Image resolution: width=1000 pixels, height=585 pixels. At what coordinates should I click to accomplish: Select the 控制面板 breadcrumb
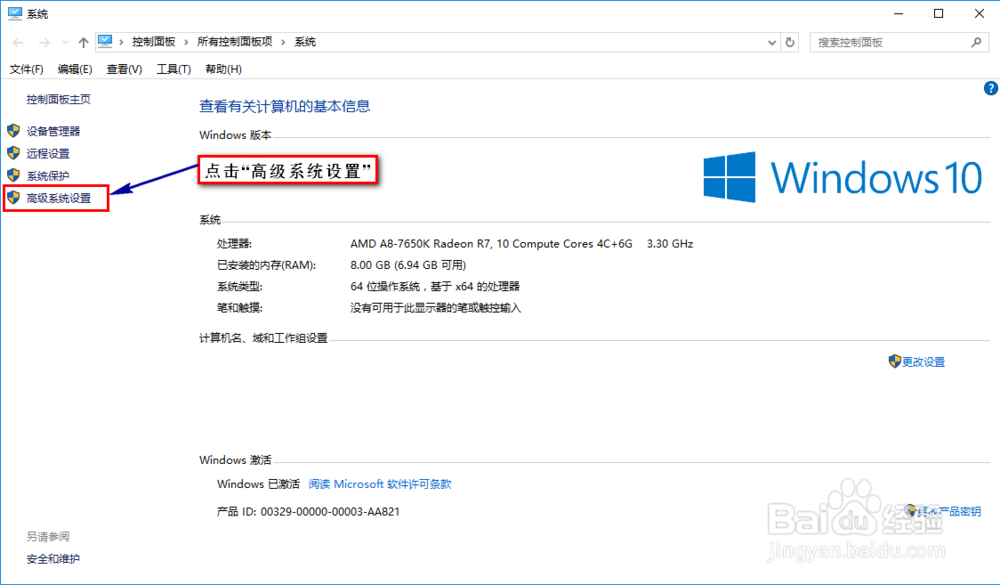154,41
